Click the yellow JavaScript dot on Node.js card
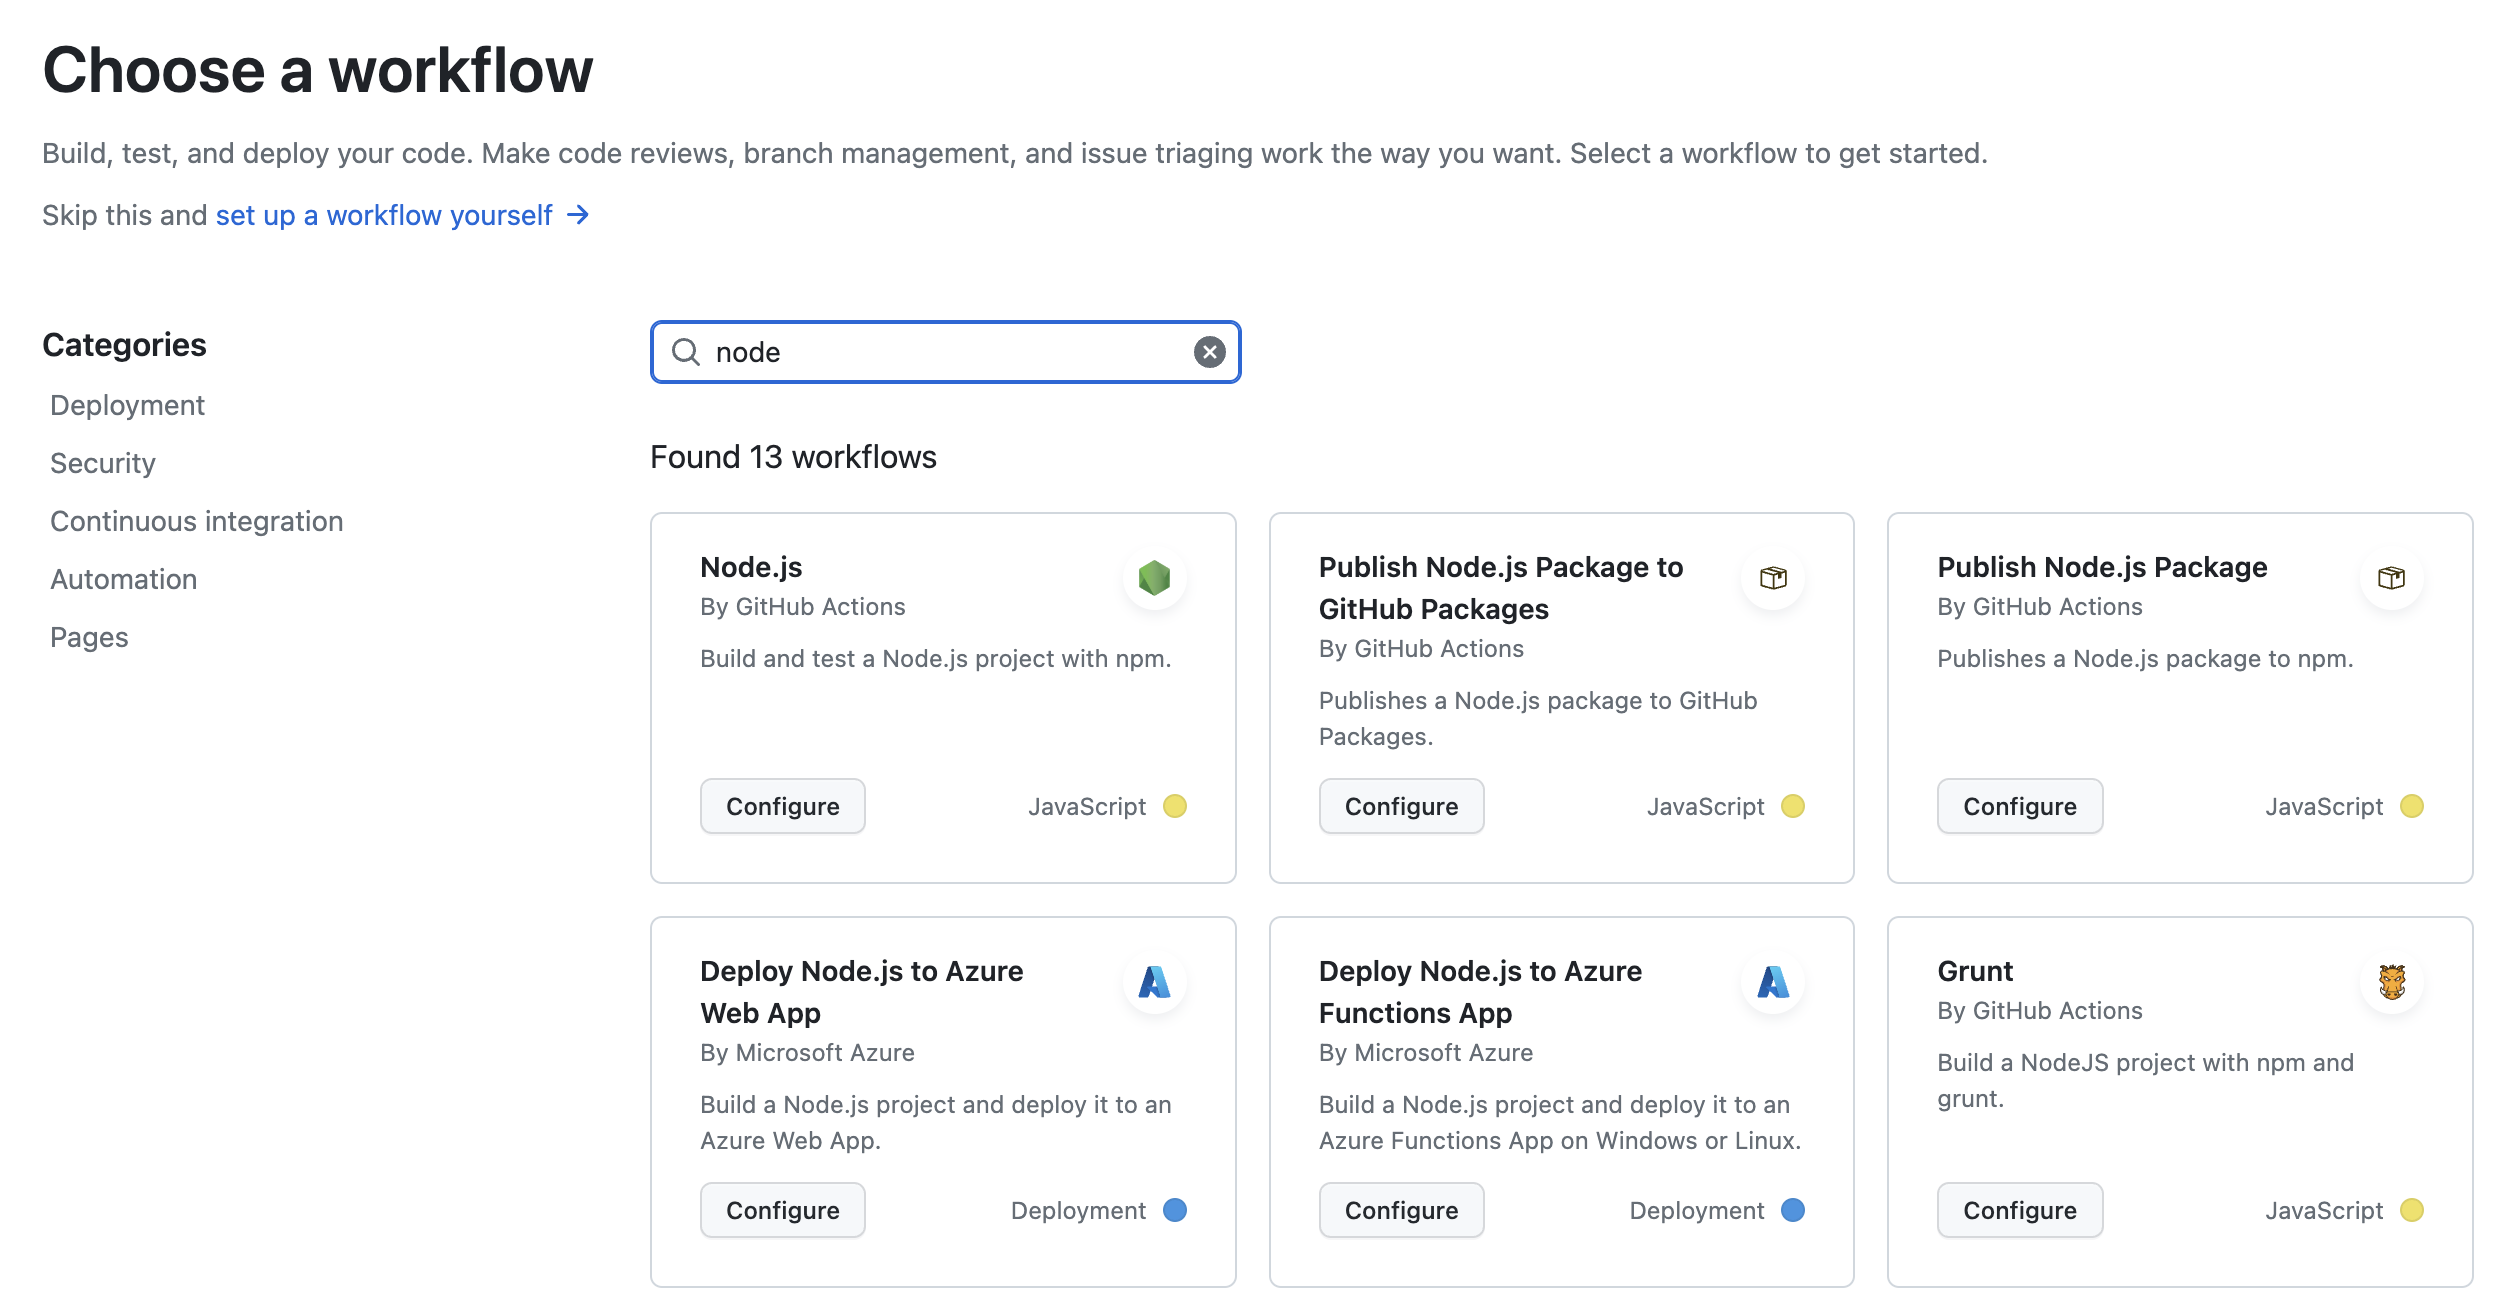The height and width of the screenshot is (1308, 2506). pyautogui.click(x=1175, y=806)
